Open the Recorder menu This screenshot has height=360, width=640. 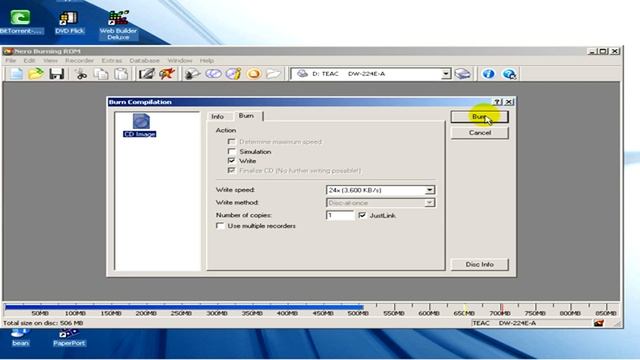(80, 60)
